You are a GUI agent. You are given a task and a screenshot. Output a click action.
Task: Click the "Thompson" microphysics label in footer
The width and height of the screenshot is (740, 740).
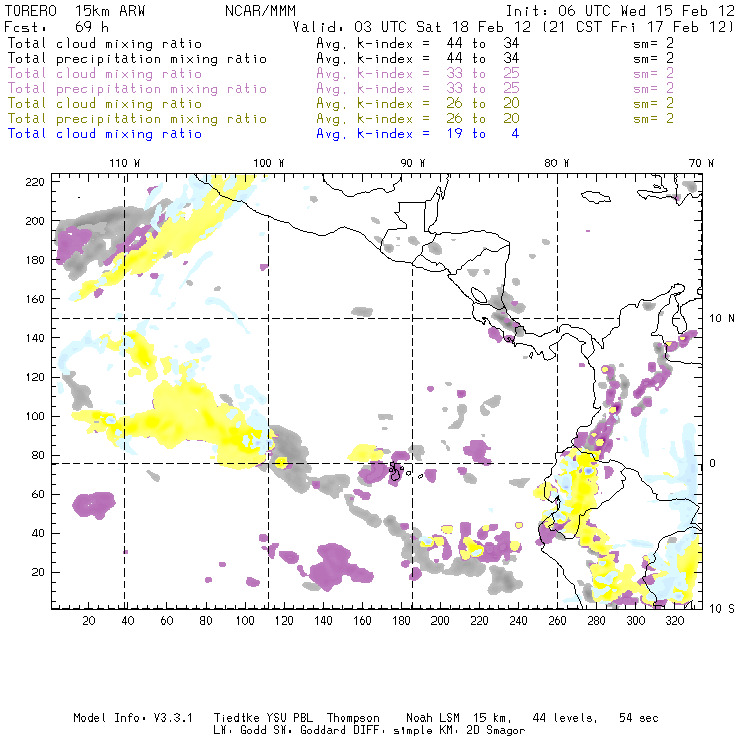tap(353, 718)
